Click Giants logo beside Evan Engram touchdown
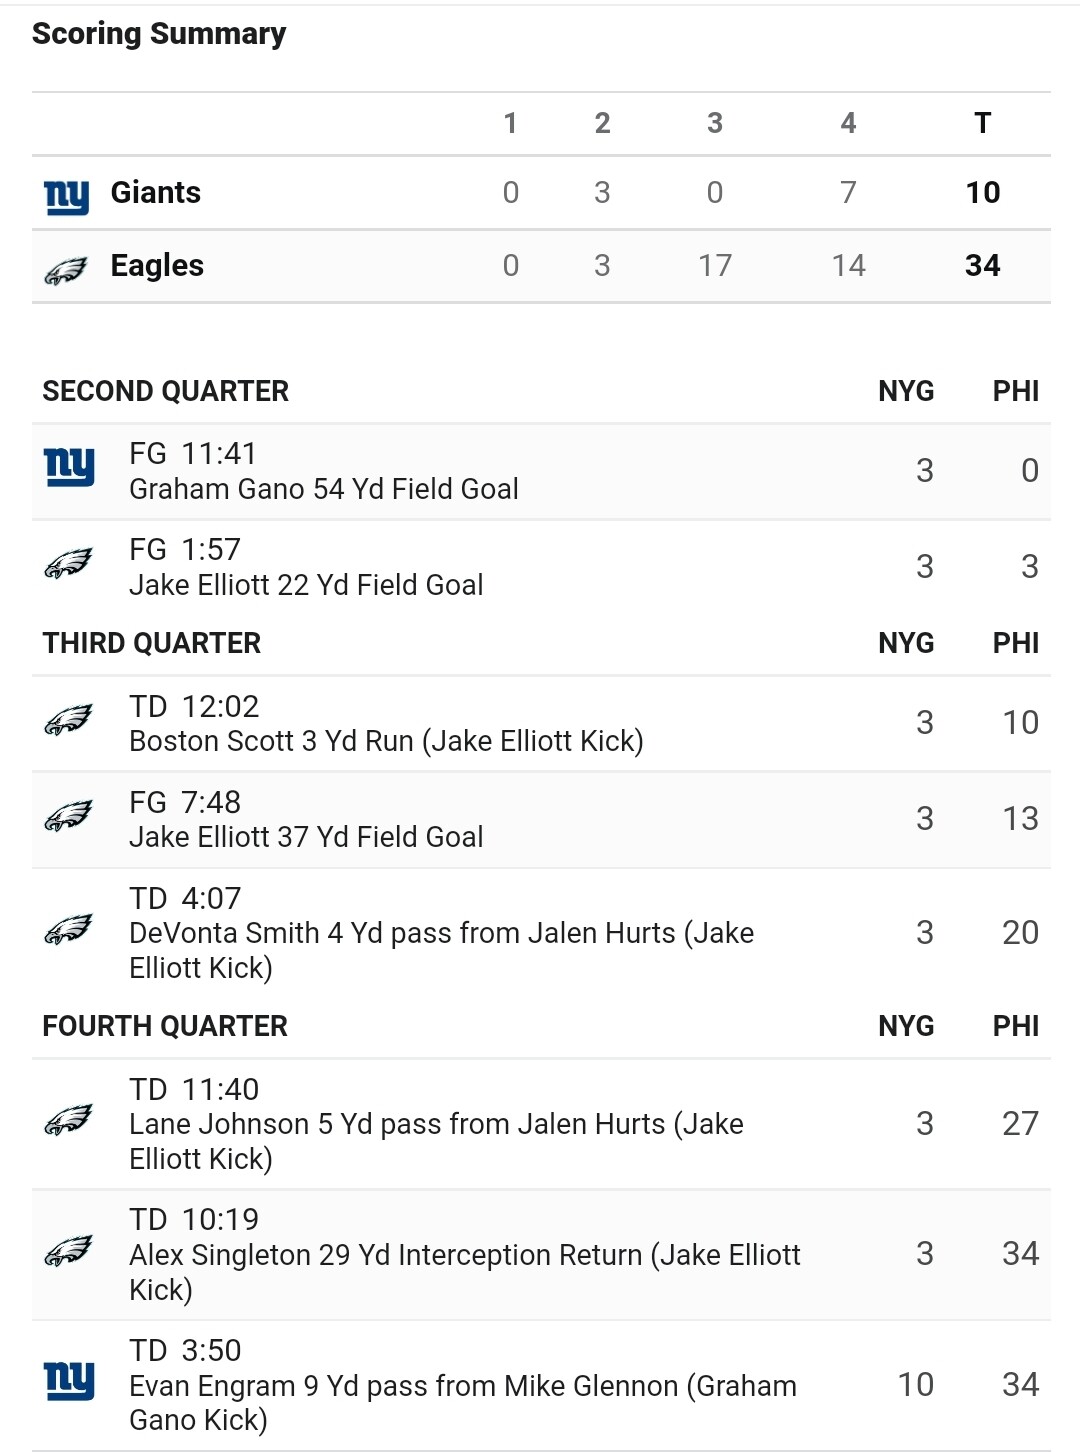The width and height of the screenshot is (1080, 1452). coord(69,1381)
